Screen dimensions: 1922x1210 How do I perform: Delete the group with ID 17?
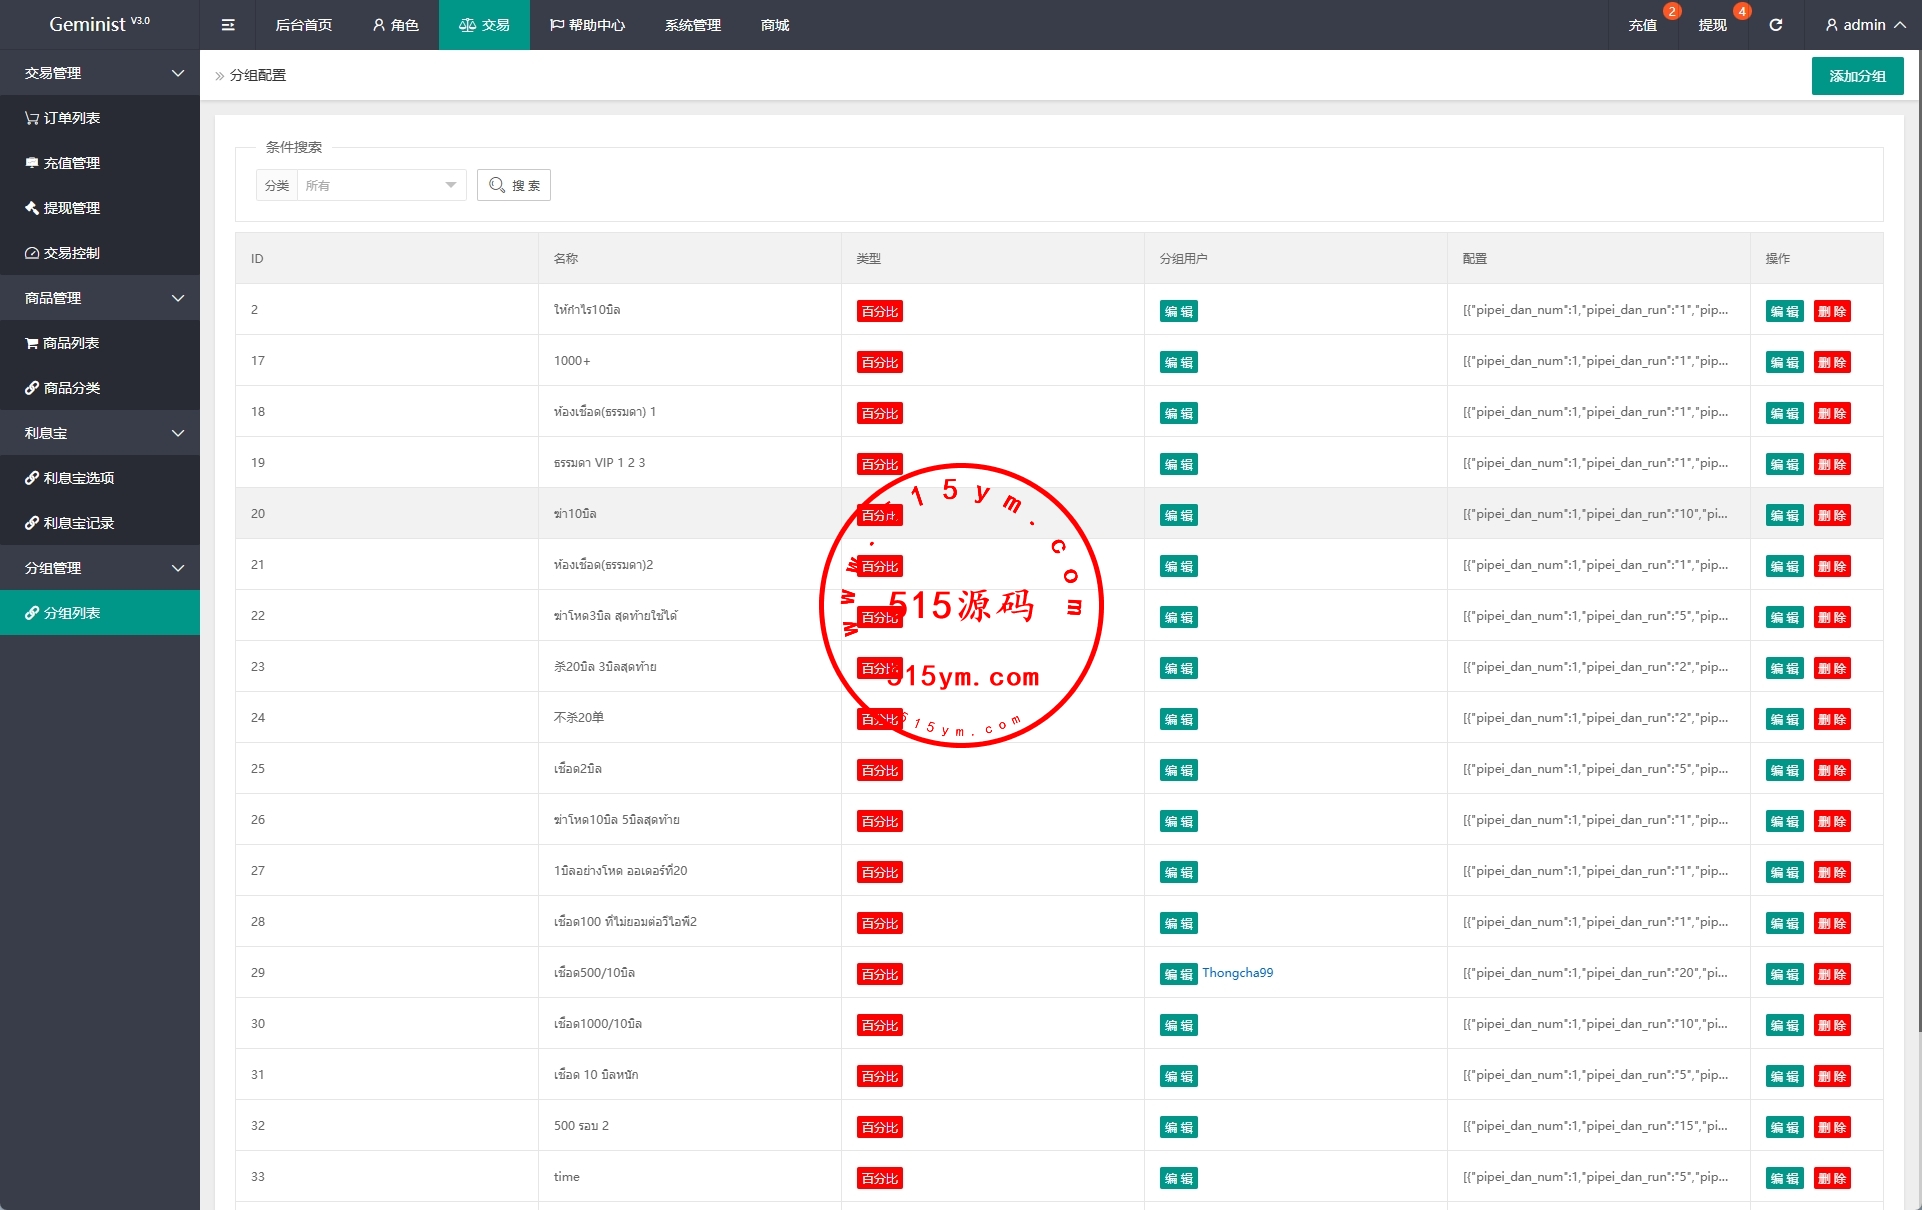coord(1832,362)
